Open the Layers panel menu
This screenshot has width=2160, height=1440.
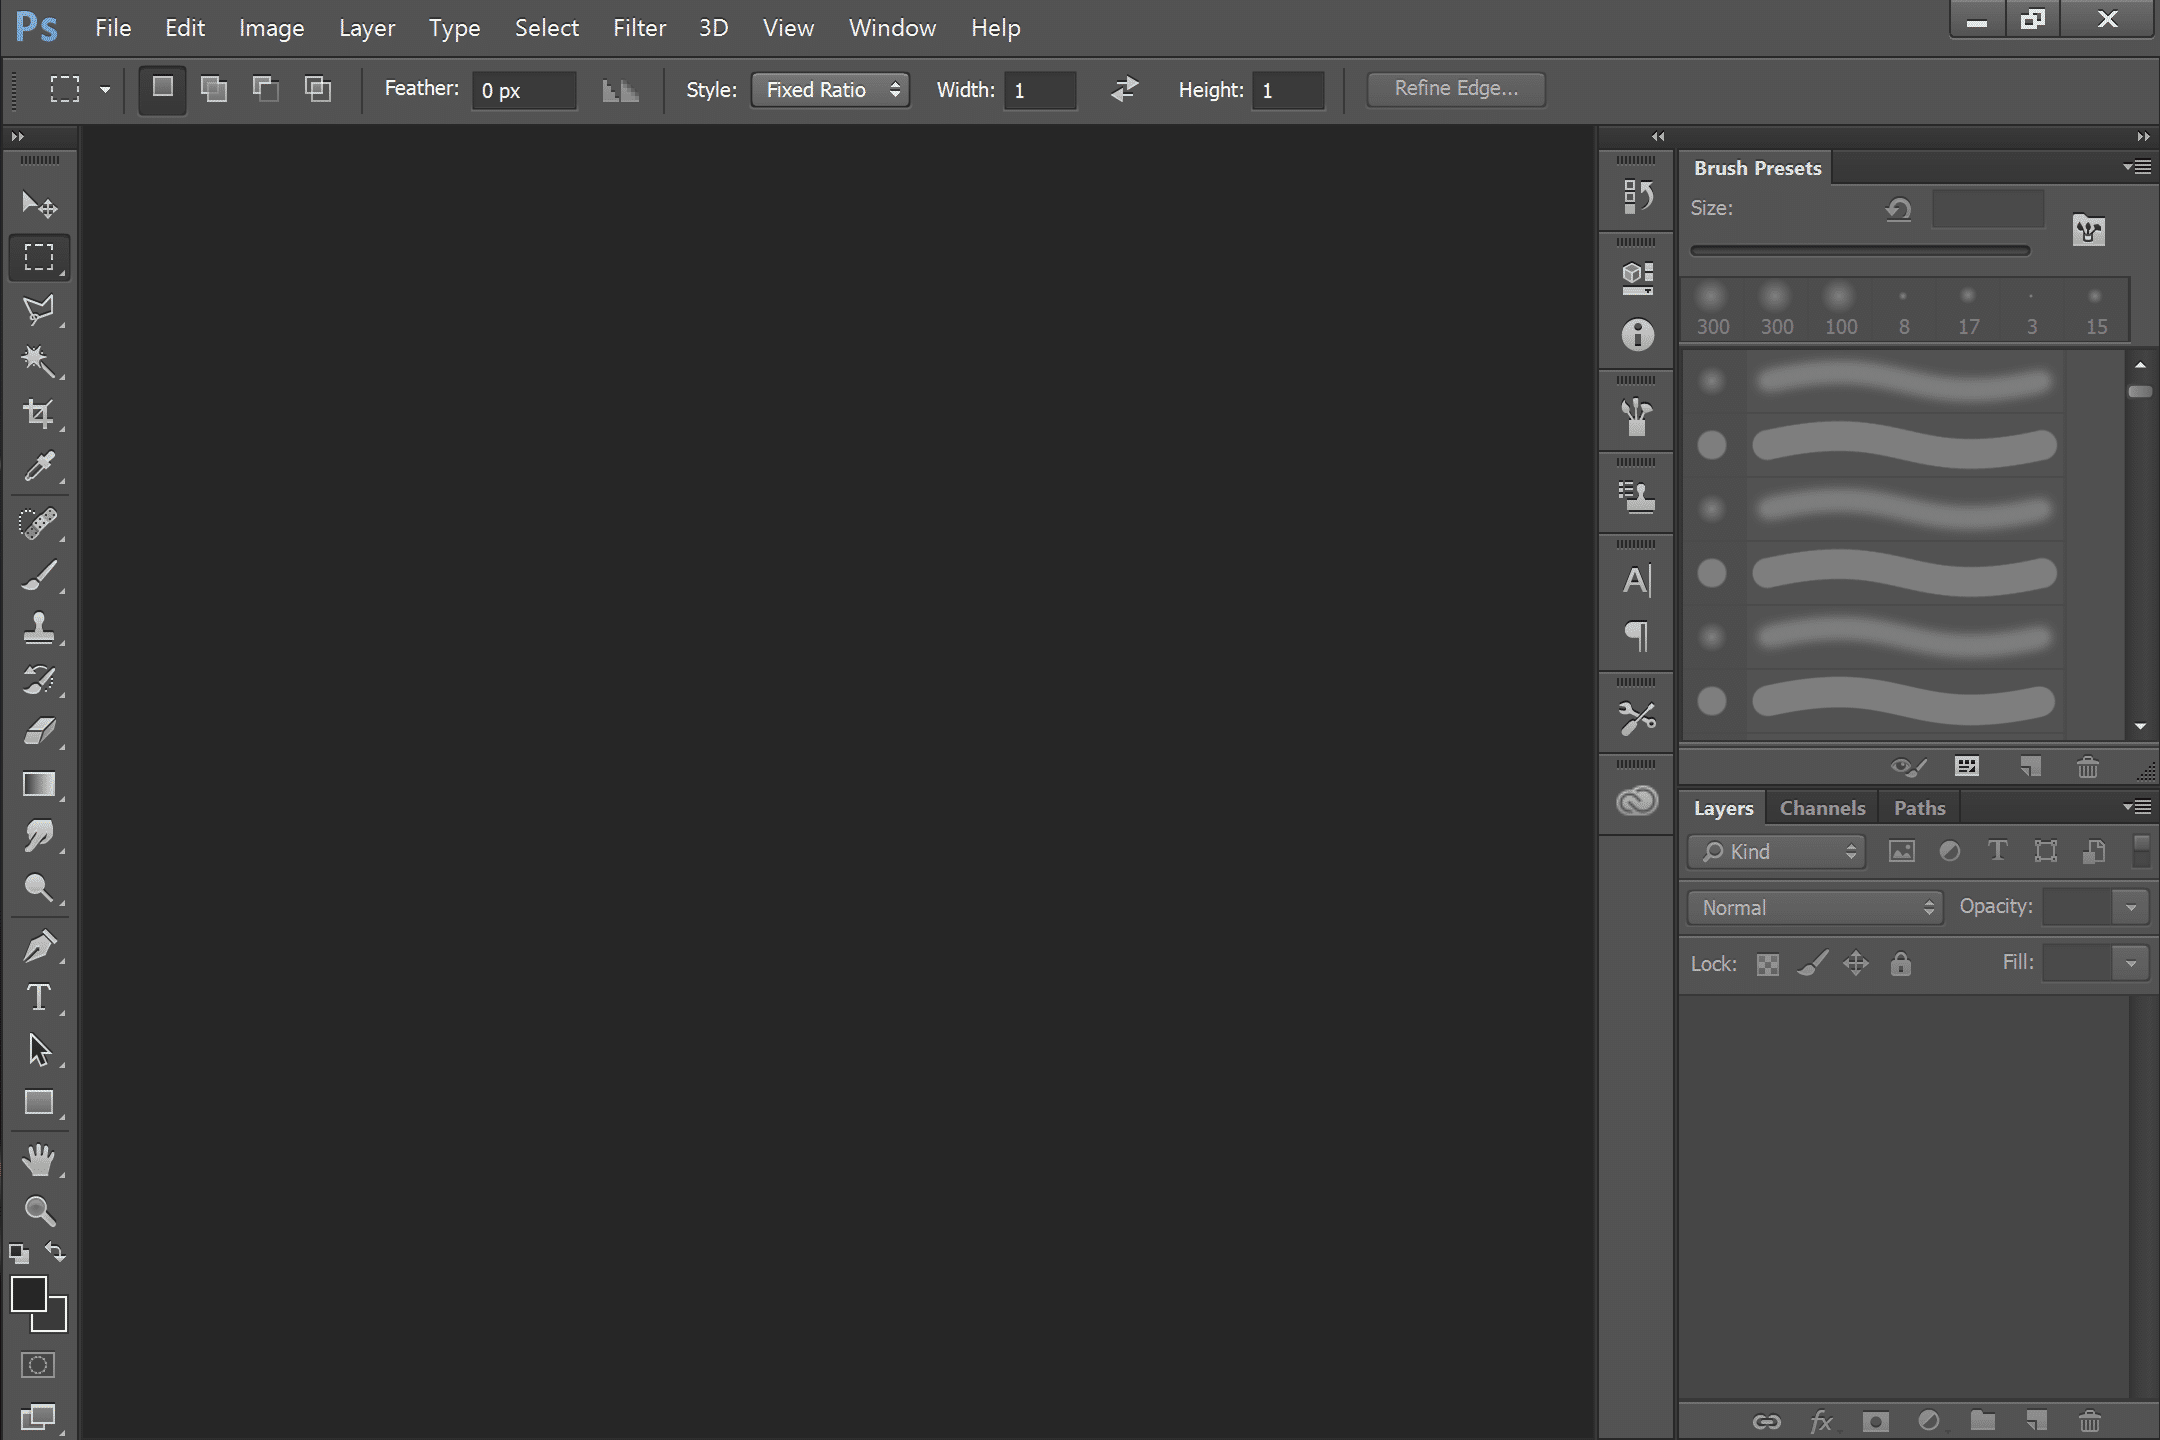tap(2138, 806)
